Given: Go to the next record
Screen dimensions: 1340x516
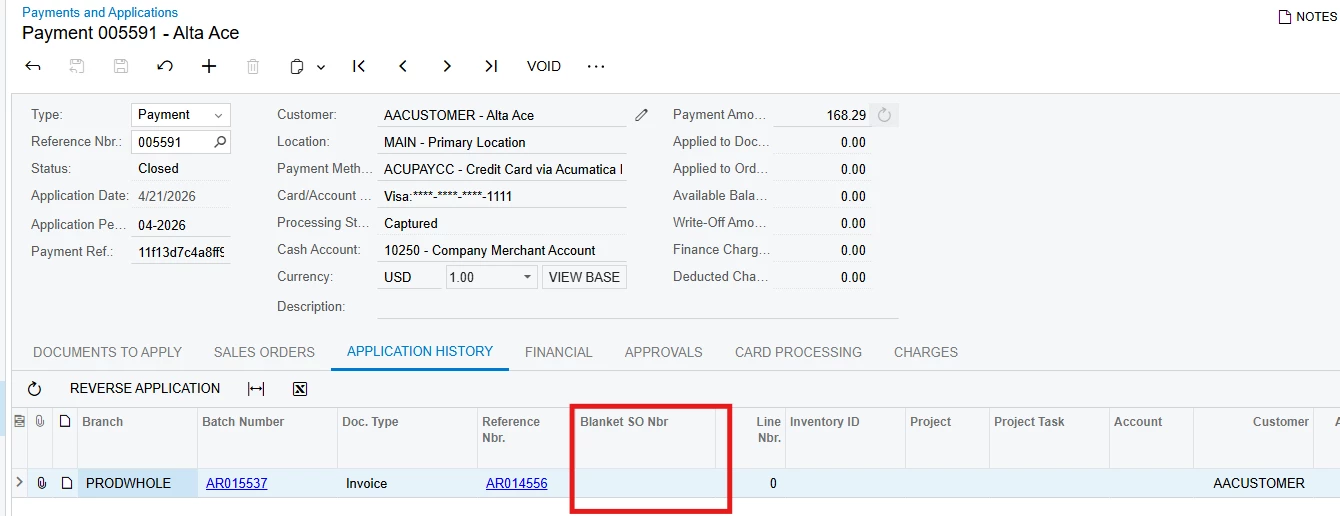Looking at the screenshot, I should [x=447, y=66].
